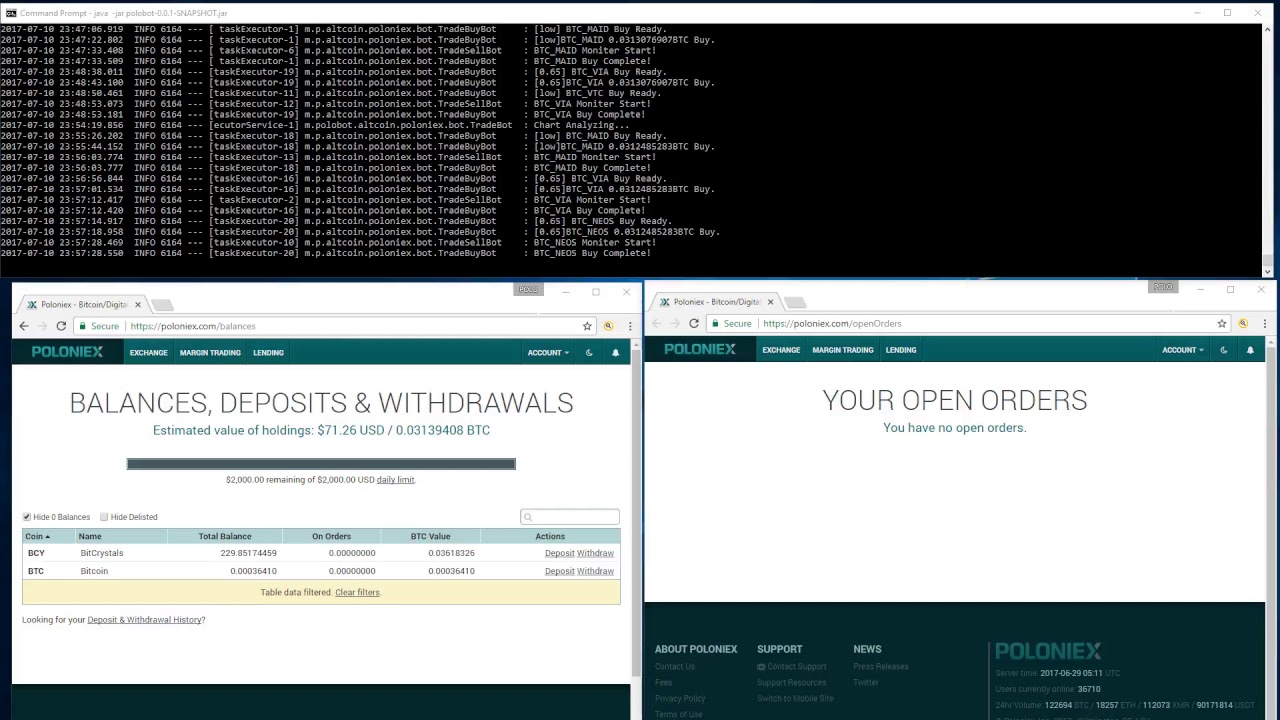
Task: Open EXCHANGE in the open orders window
Action: (x=781, y=350)
